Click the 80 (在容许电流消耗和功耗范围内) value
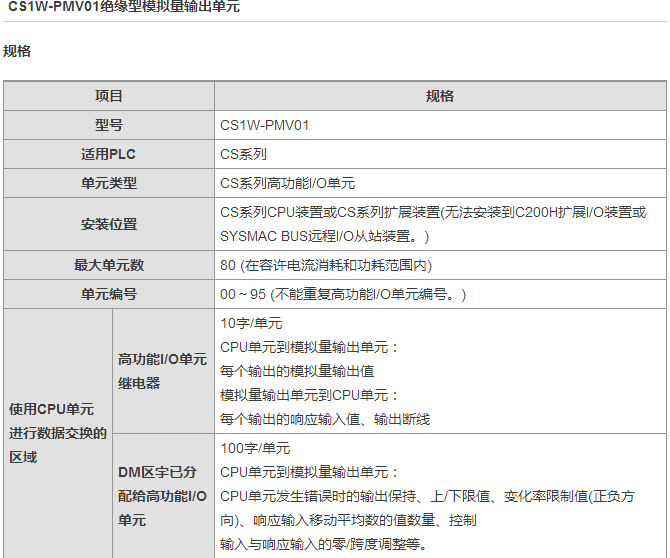Image resolution: width=670 pixels, height=558 pixels. [x=326, y=265]
